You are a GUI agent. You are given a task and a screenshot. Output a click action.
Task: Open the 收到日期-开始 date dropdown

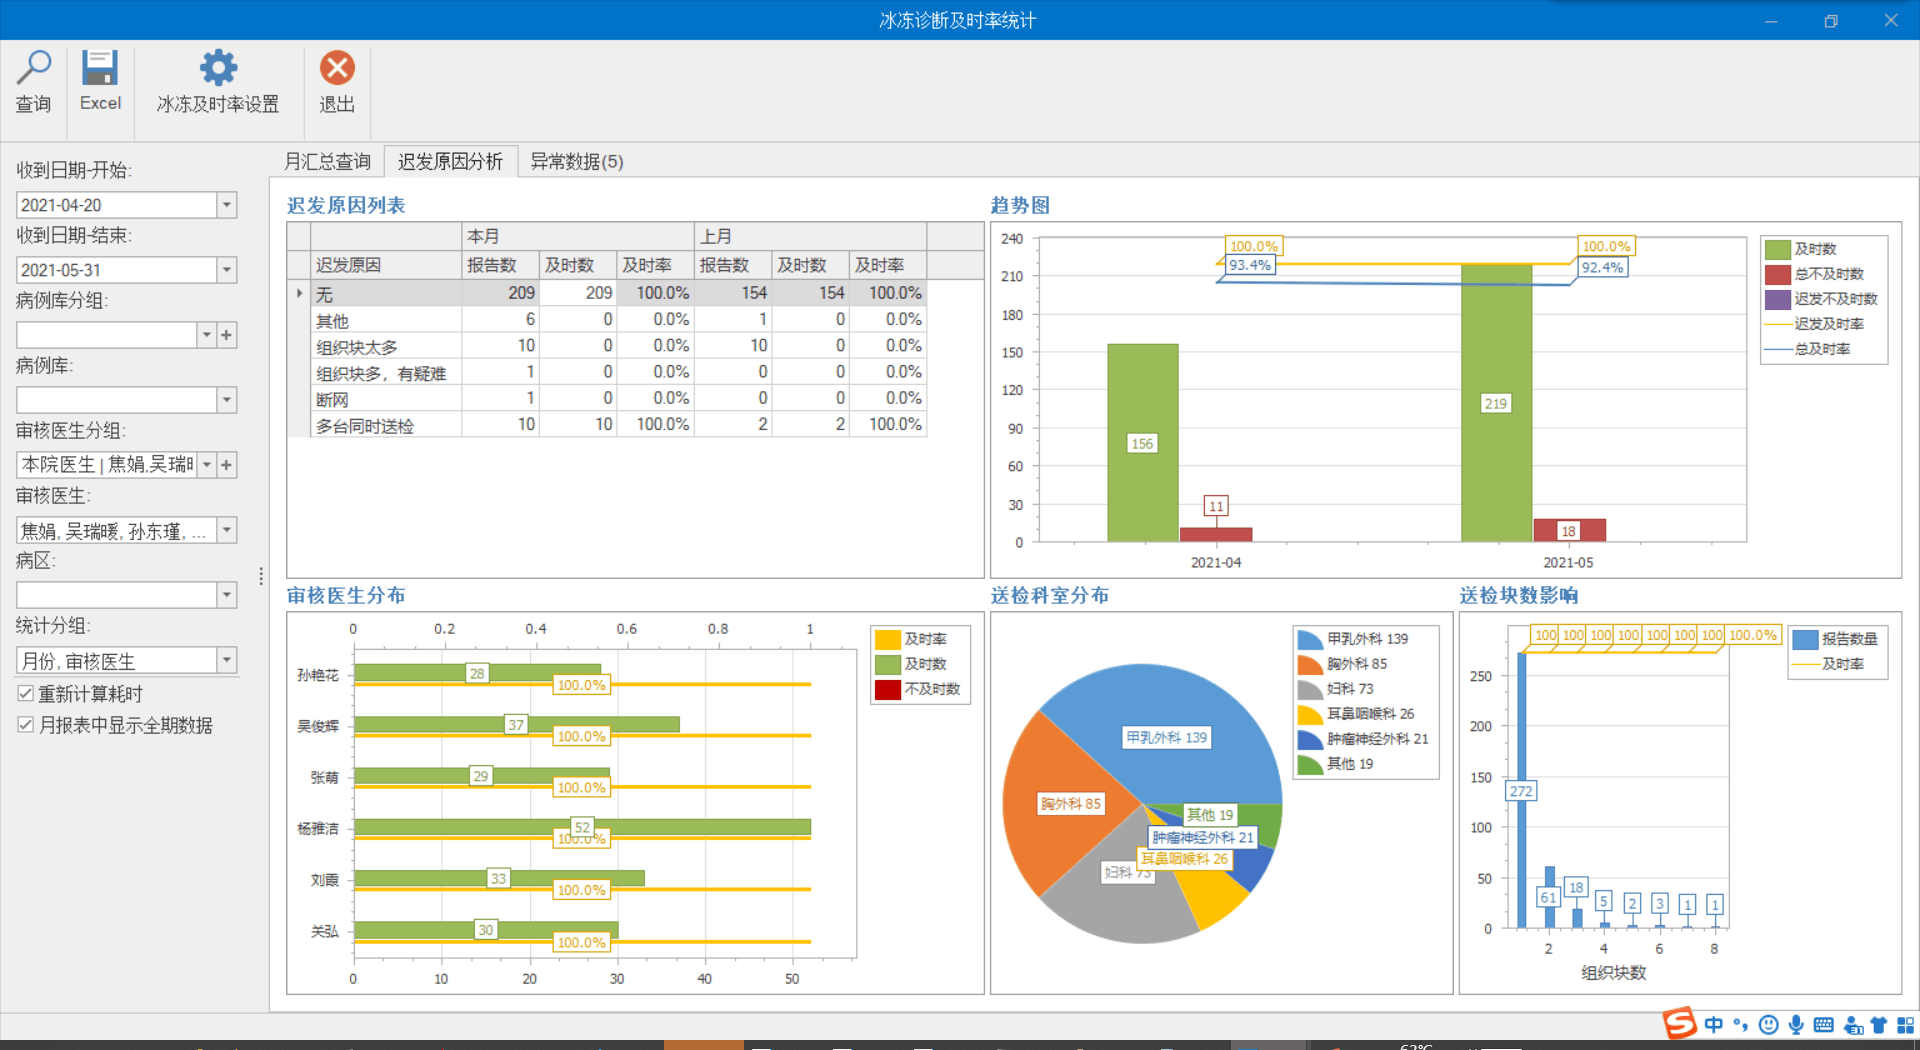(227, 205)
